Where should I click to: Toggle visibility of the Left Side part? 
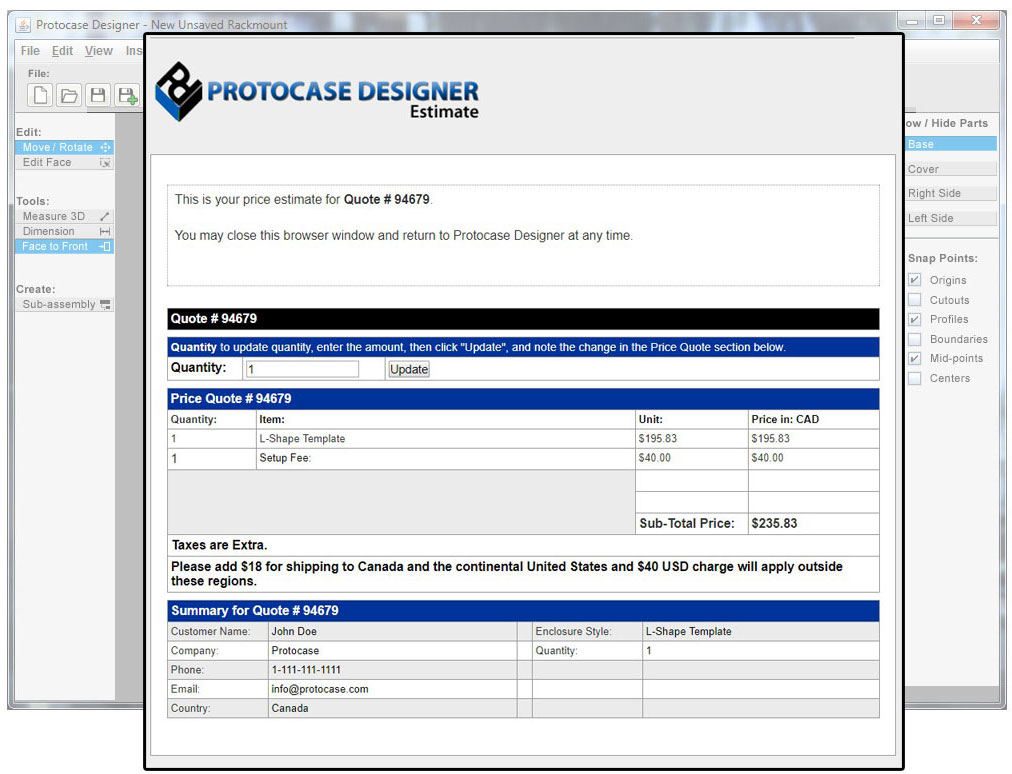951,218
